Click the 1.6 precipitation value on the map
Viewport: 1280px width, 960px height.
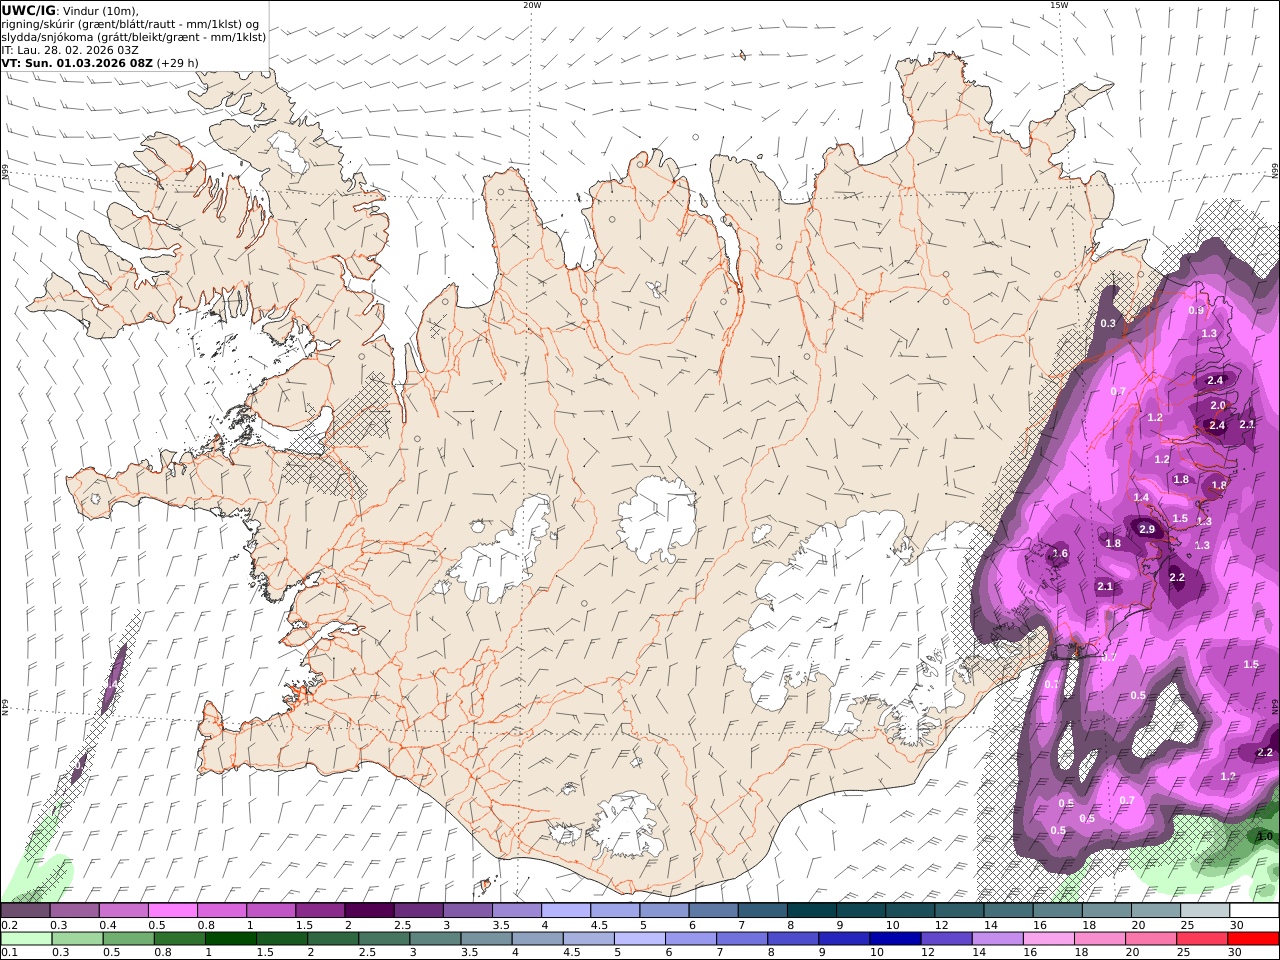click(1060, 553)
